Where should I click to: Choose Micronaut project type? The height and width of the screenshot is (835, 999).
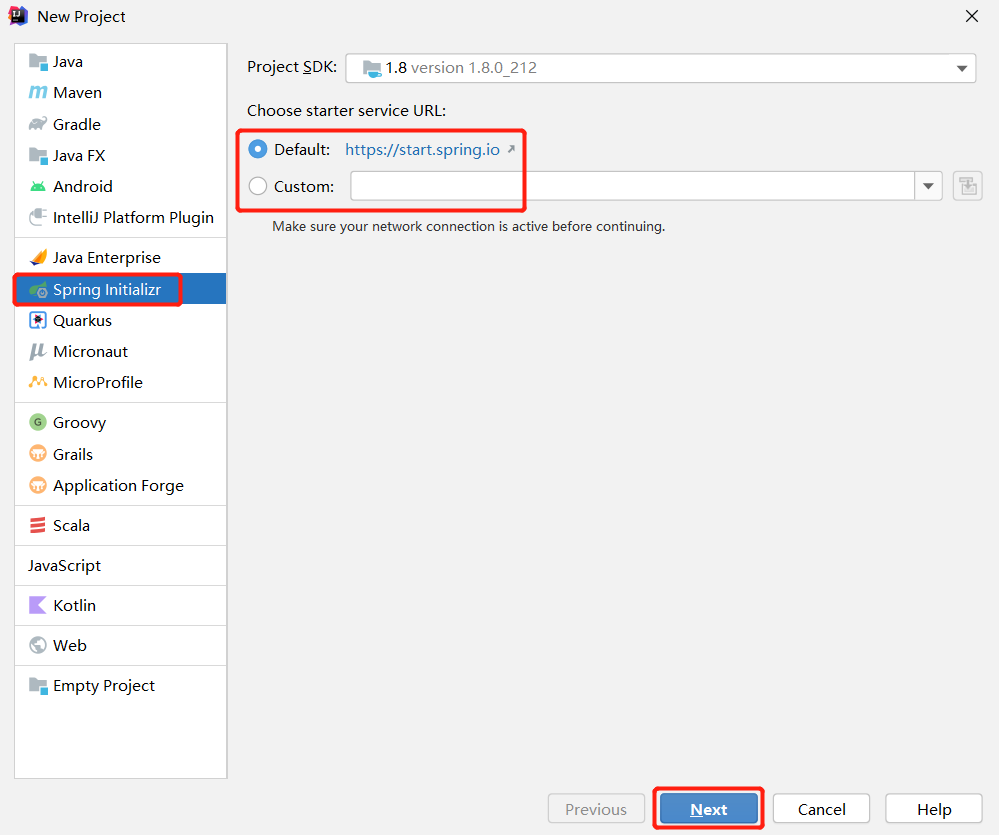pyautogui.click(x=90, y=352)
